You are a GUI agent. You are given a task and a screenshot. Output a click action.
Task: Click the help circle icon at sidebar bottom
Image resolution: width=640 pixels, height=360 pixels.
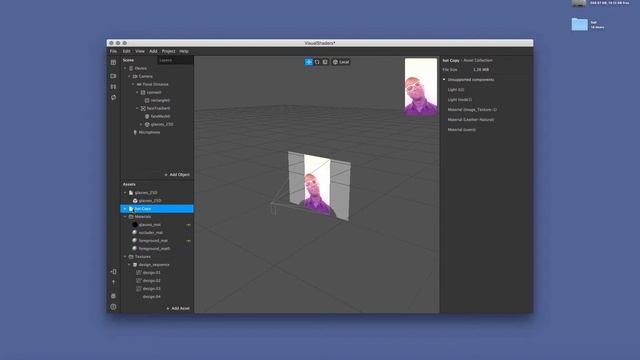(x=113, y=307)
